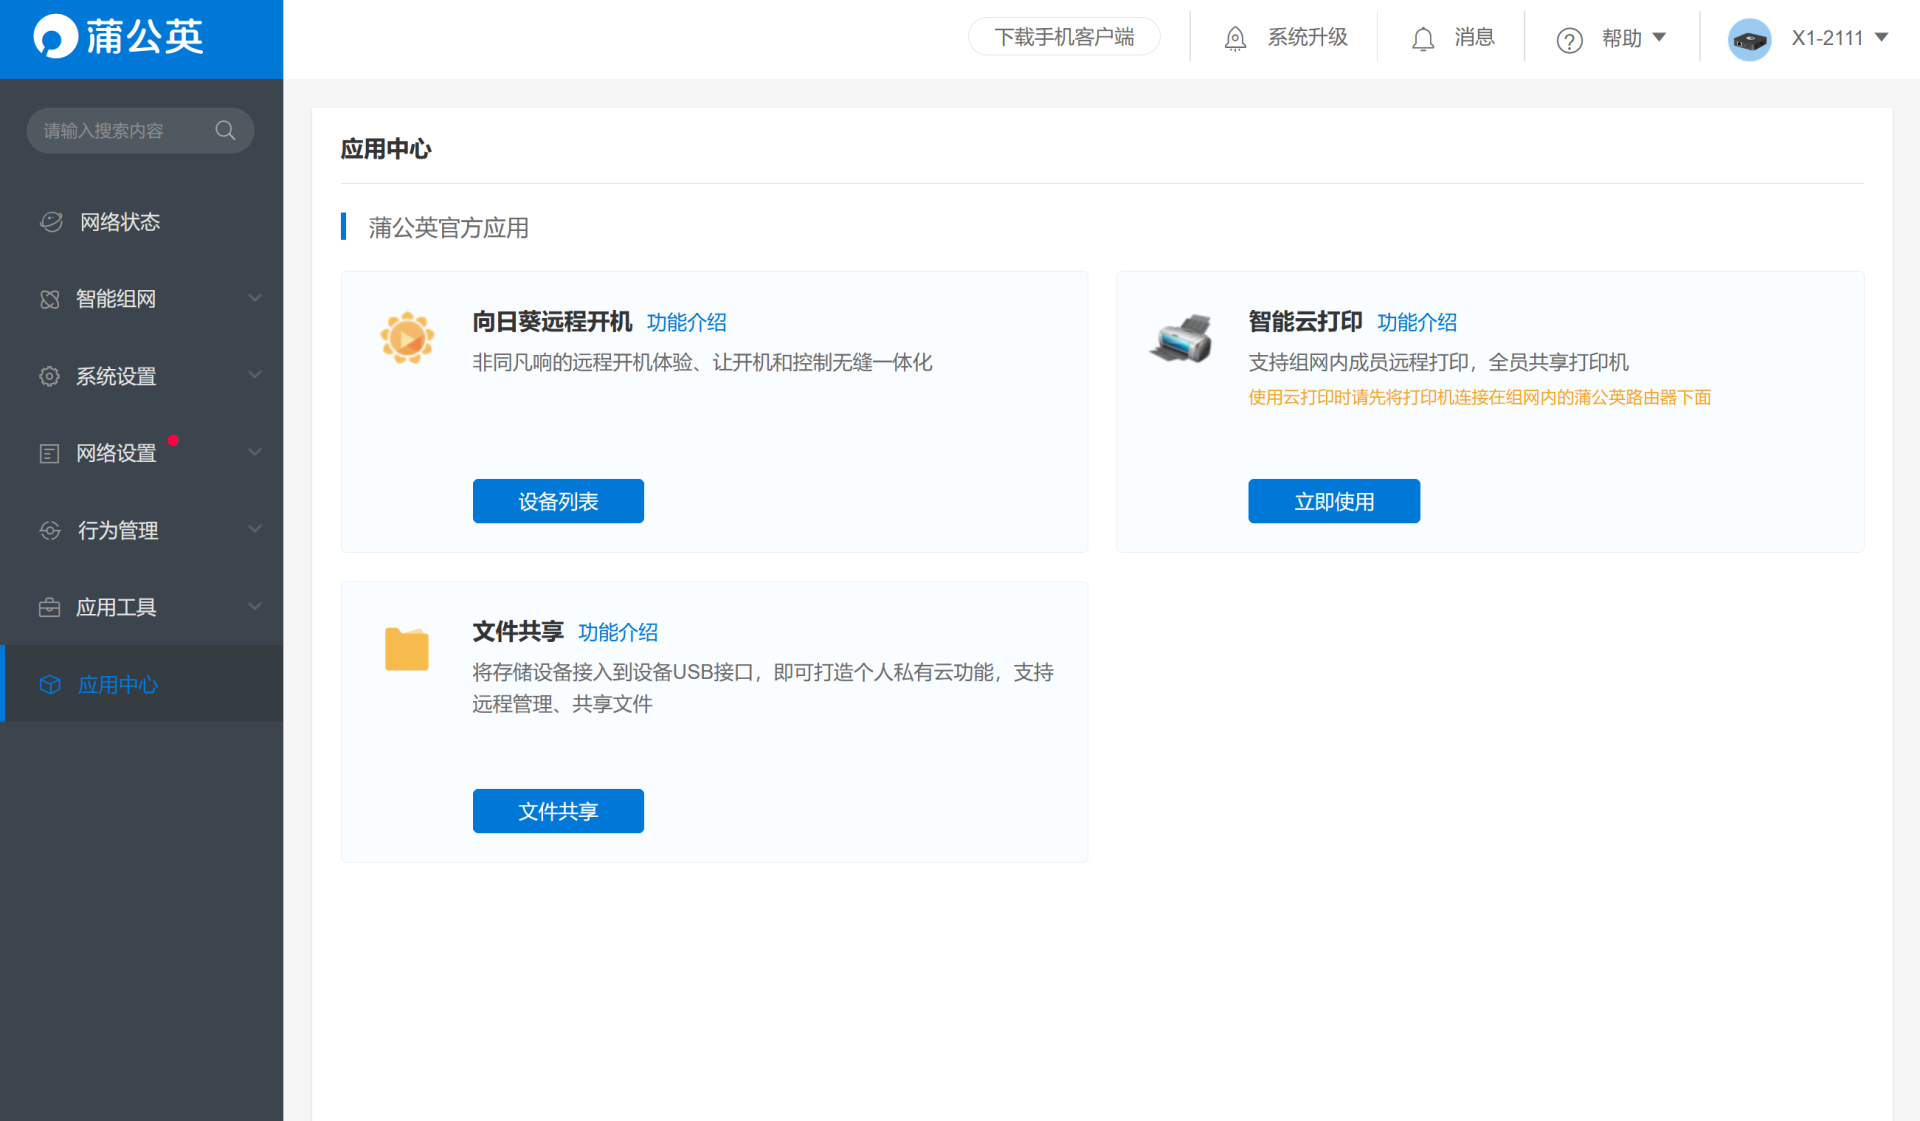
Task: Open the 帮助 dropdown arrow
Action: [1659, 37]
